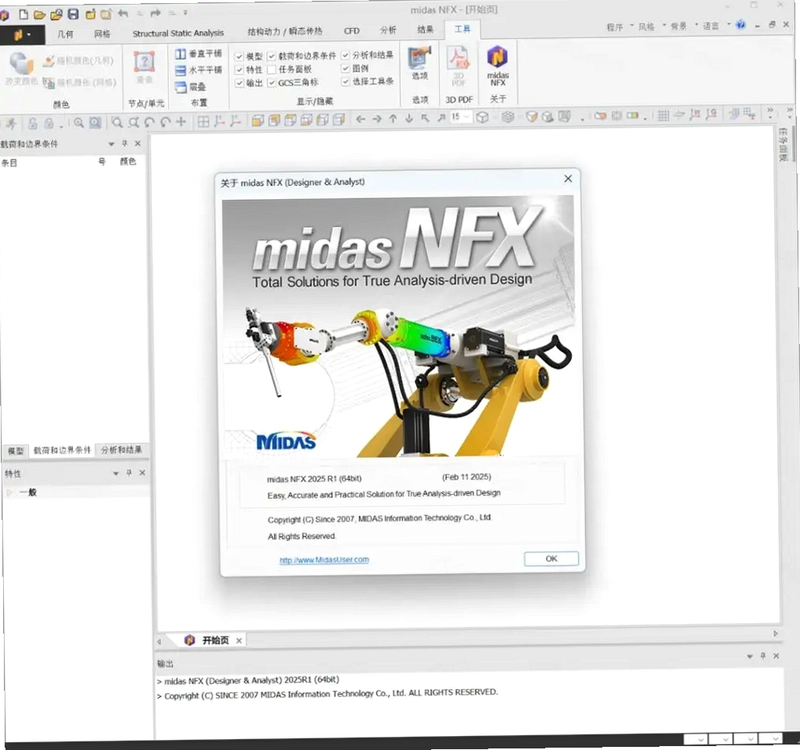The height and width of the screenshot is (750, 800).
Task: Enable the 任务面板 checkbox
Action: tap(271, 69)
